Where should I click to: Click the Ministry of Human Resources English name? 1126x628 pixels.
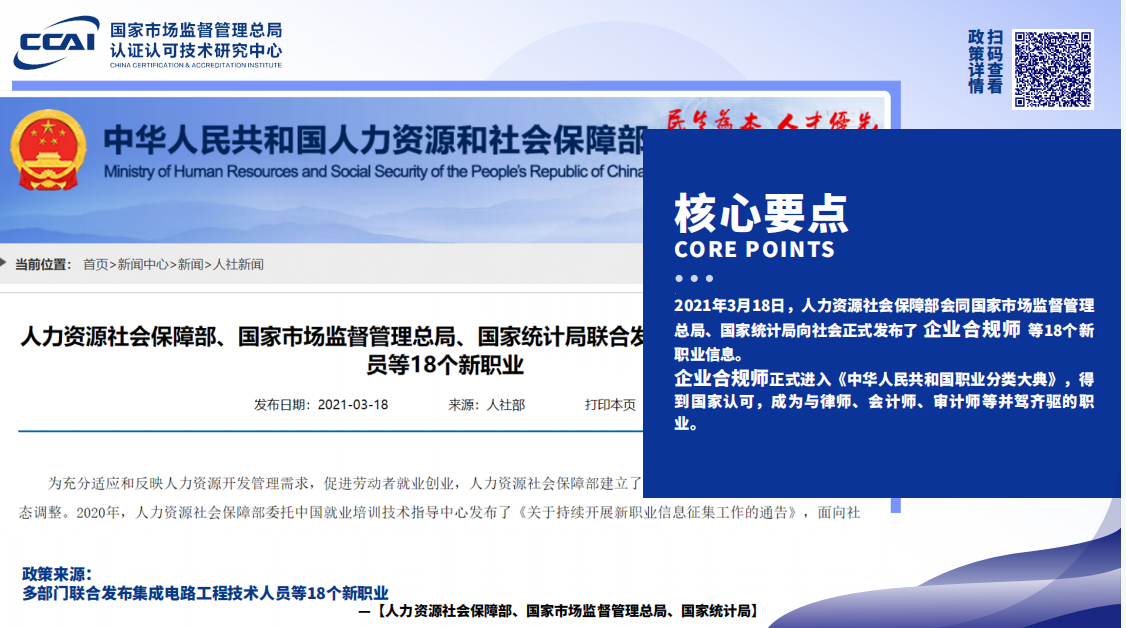coord(373,172)
